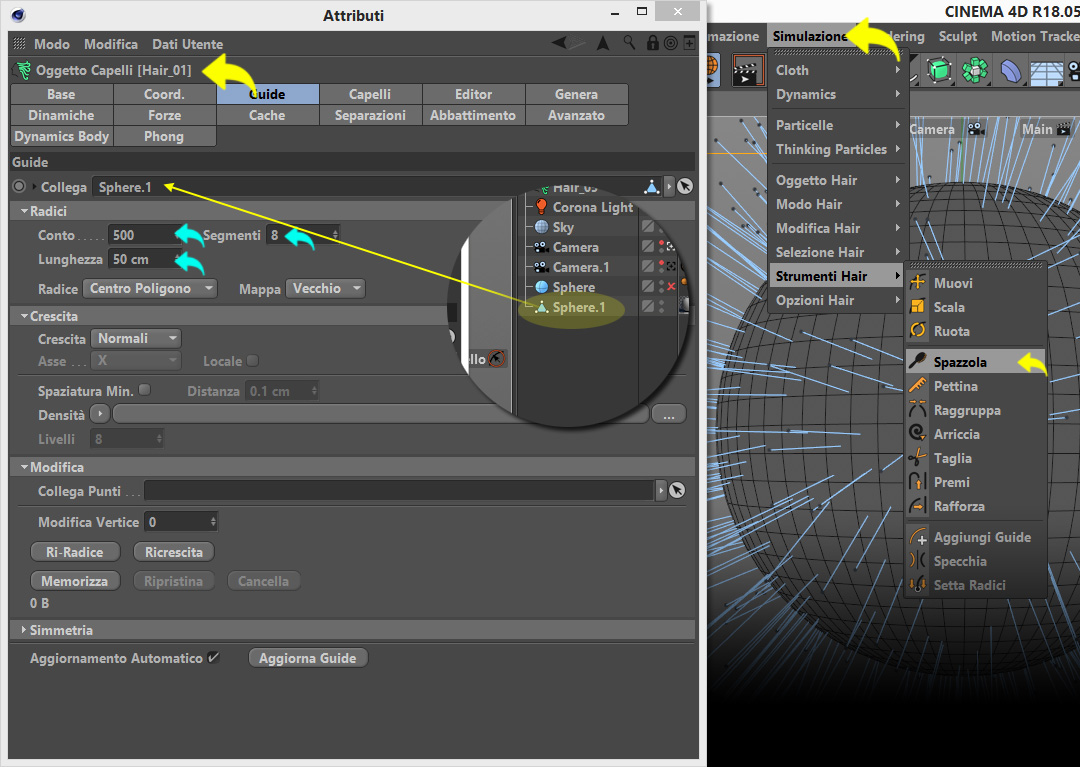Viewport: 1080px width, 767px height.
Task: Open the Motion Tracker menu
Action: pyautogui.click(x=1035, y=36)
